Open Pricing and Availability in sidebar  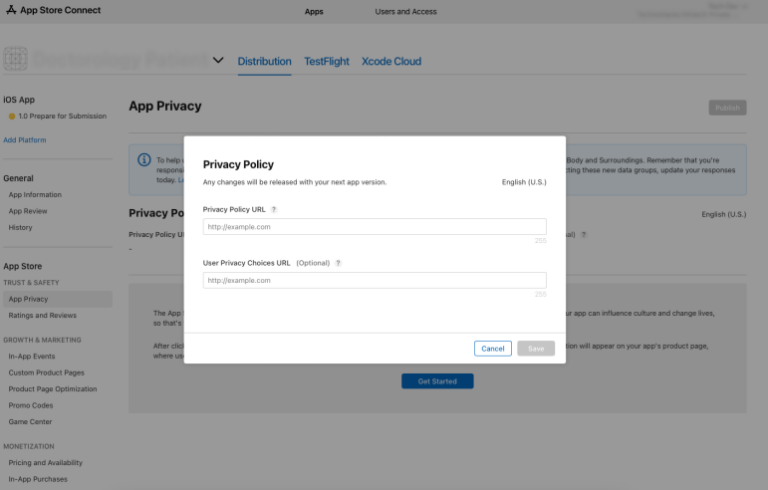(x=46, y=463)
